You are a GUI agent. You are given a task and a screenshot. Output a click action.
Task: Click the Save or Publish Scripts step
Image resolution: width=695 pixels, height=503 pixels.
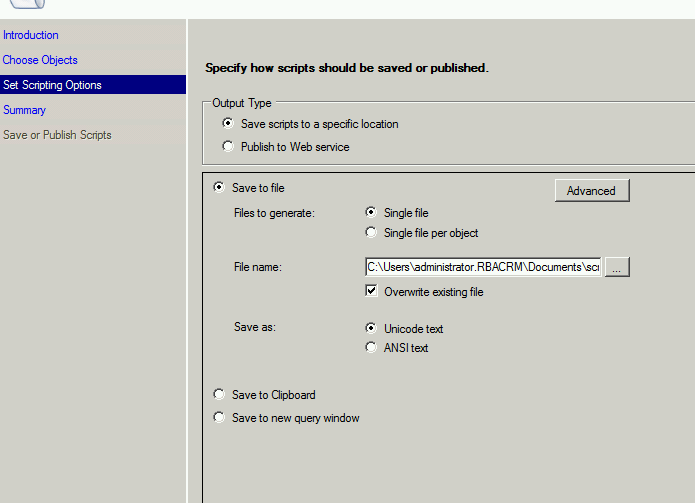point(57,135)
